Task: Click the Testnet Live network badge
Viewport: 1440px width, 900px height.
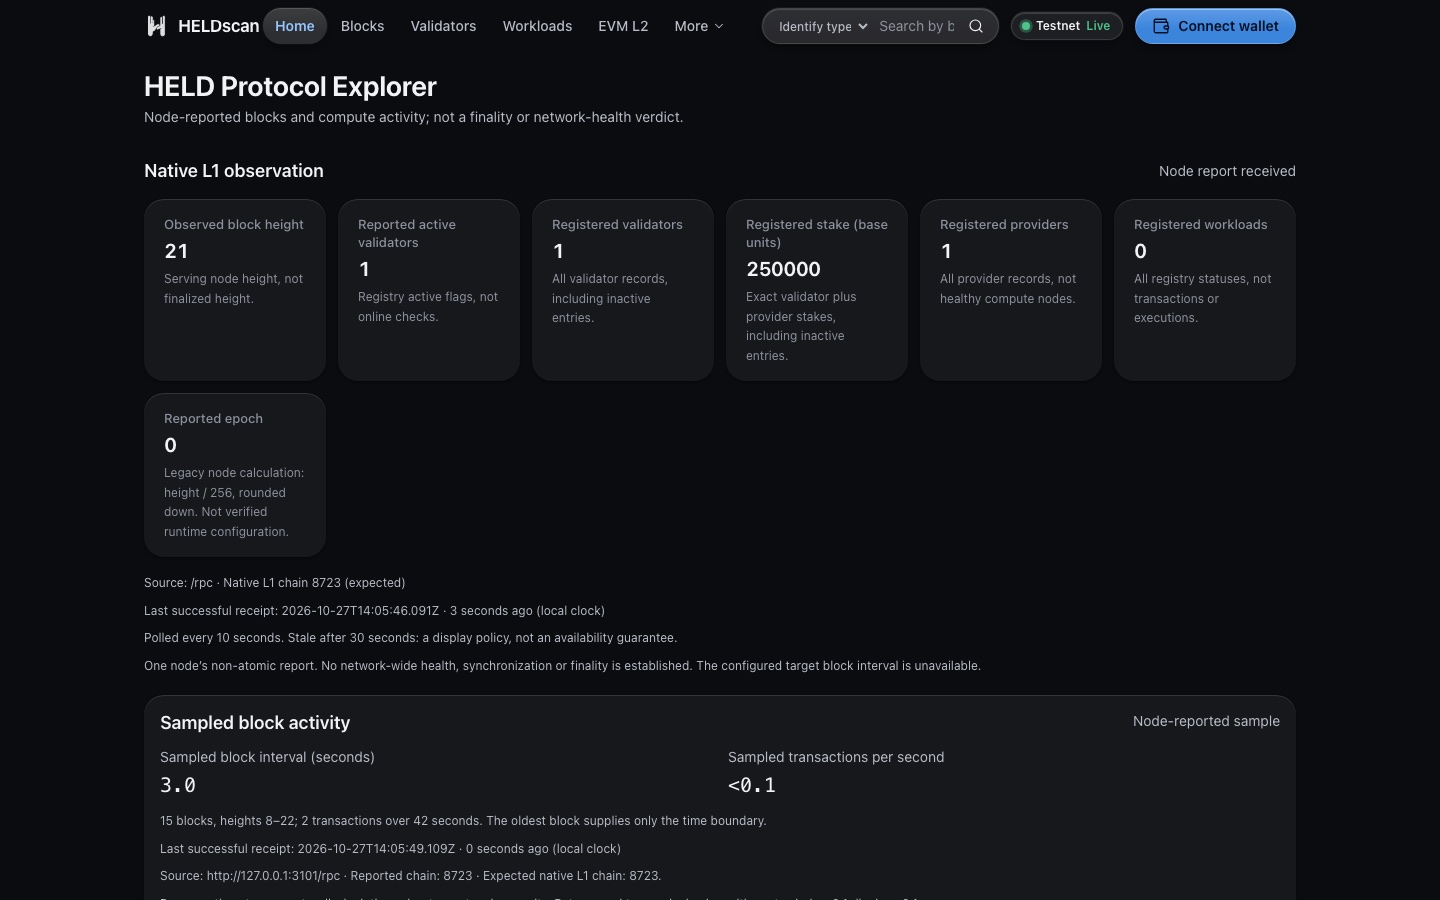Action: [1066, 26]
